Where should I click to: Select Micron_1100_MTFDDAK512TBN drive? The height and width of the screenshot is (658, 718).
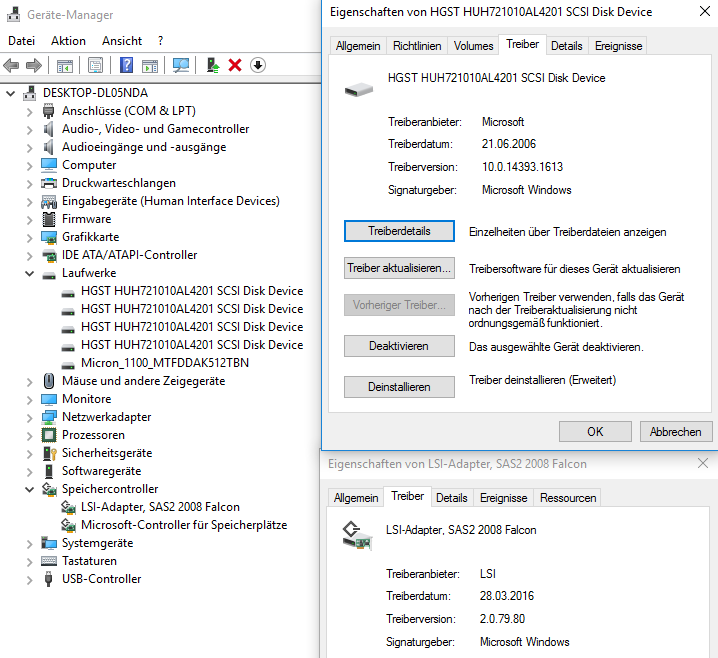(x=165, y=363)
